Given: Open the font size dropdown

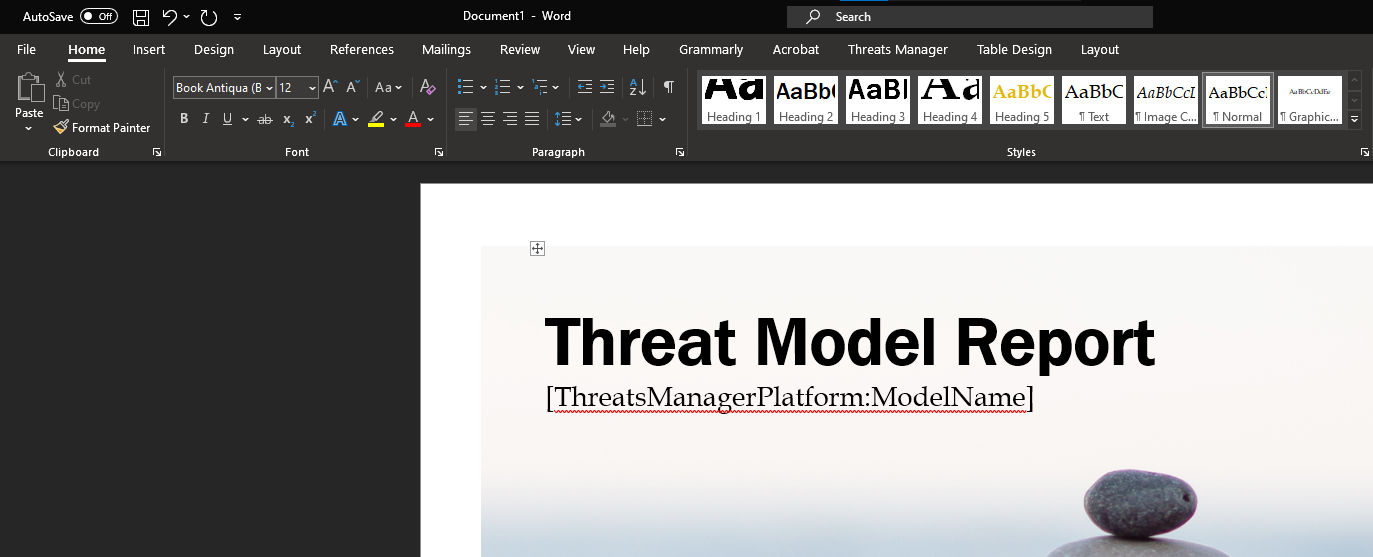Looking at the screenshot, I should (312, 88).
